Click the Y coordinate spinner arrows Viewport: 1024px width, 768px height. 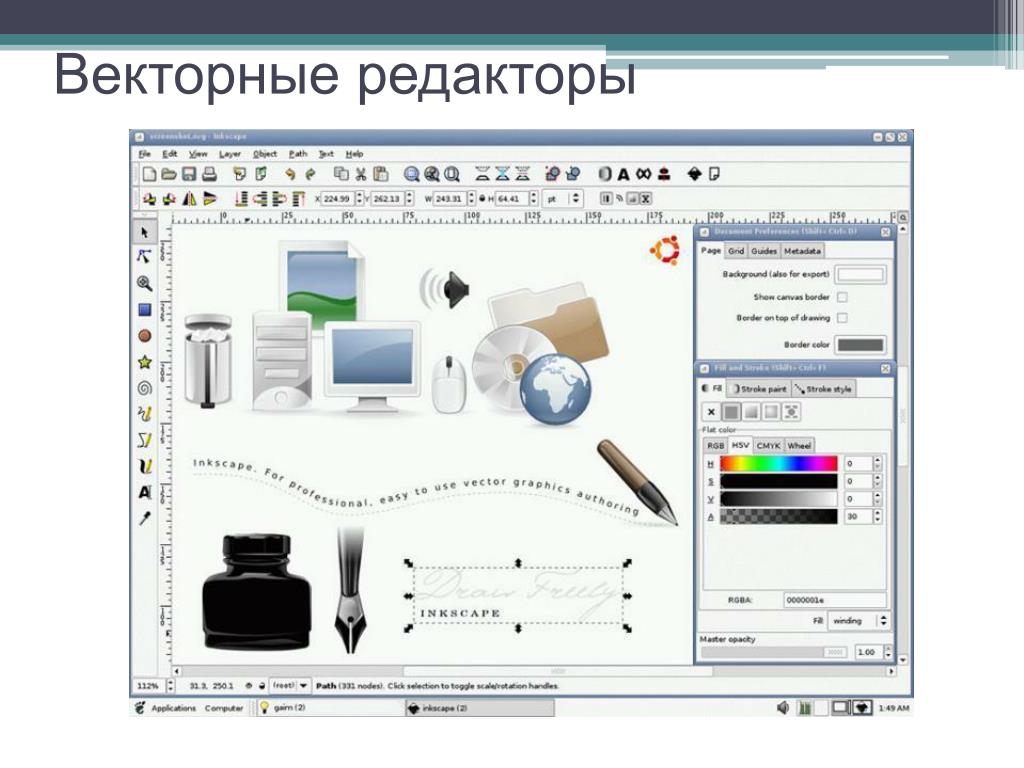point(409,199)
